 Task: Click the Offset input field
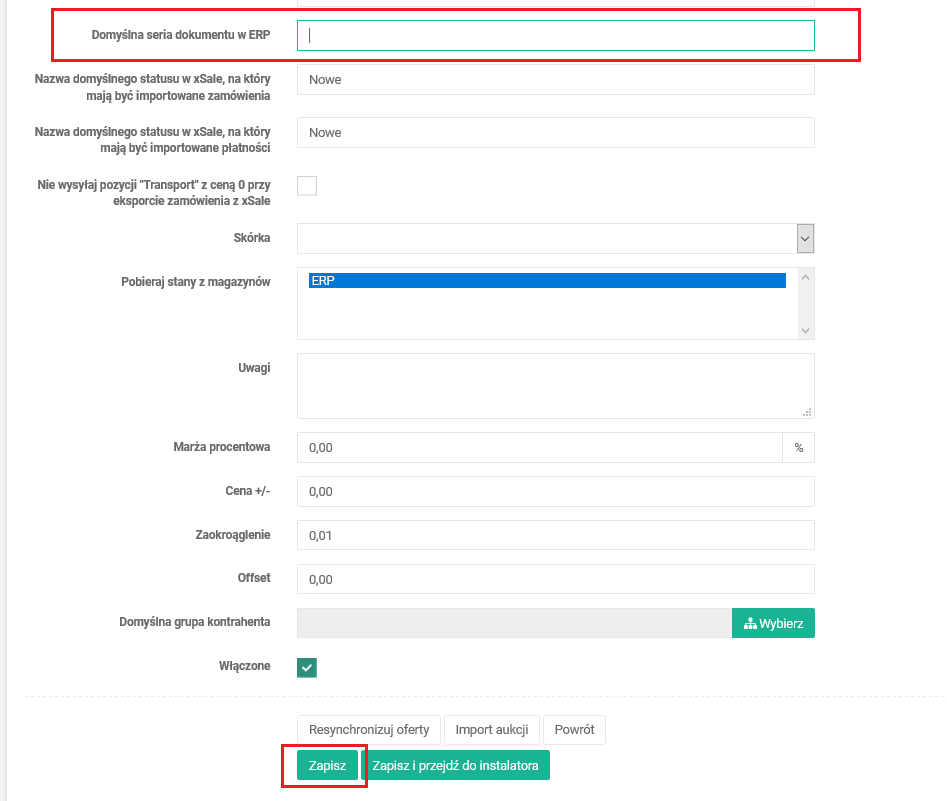[555, 579]
